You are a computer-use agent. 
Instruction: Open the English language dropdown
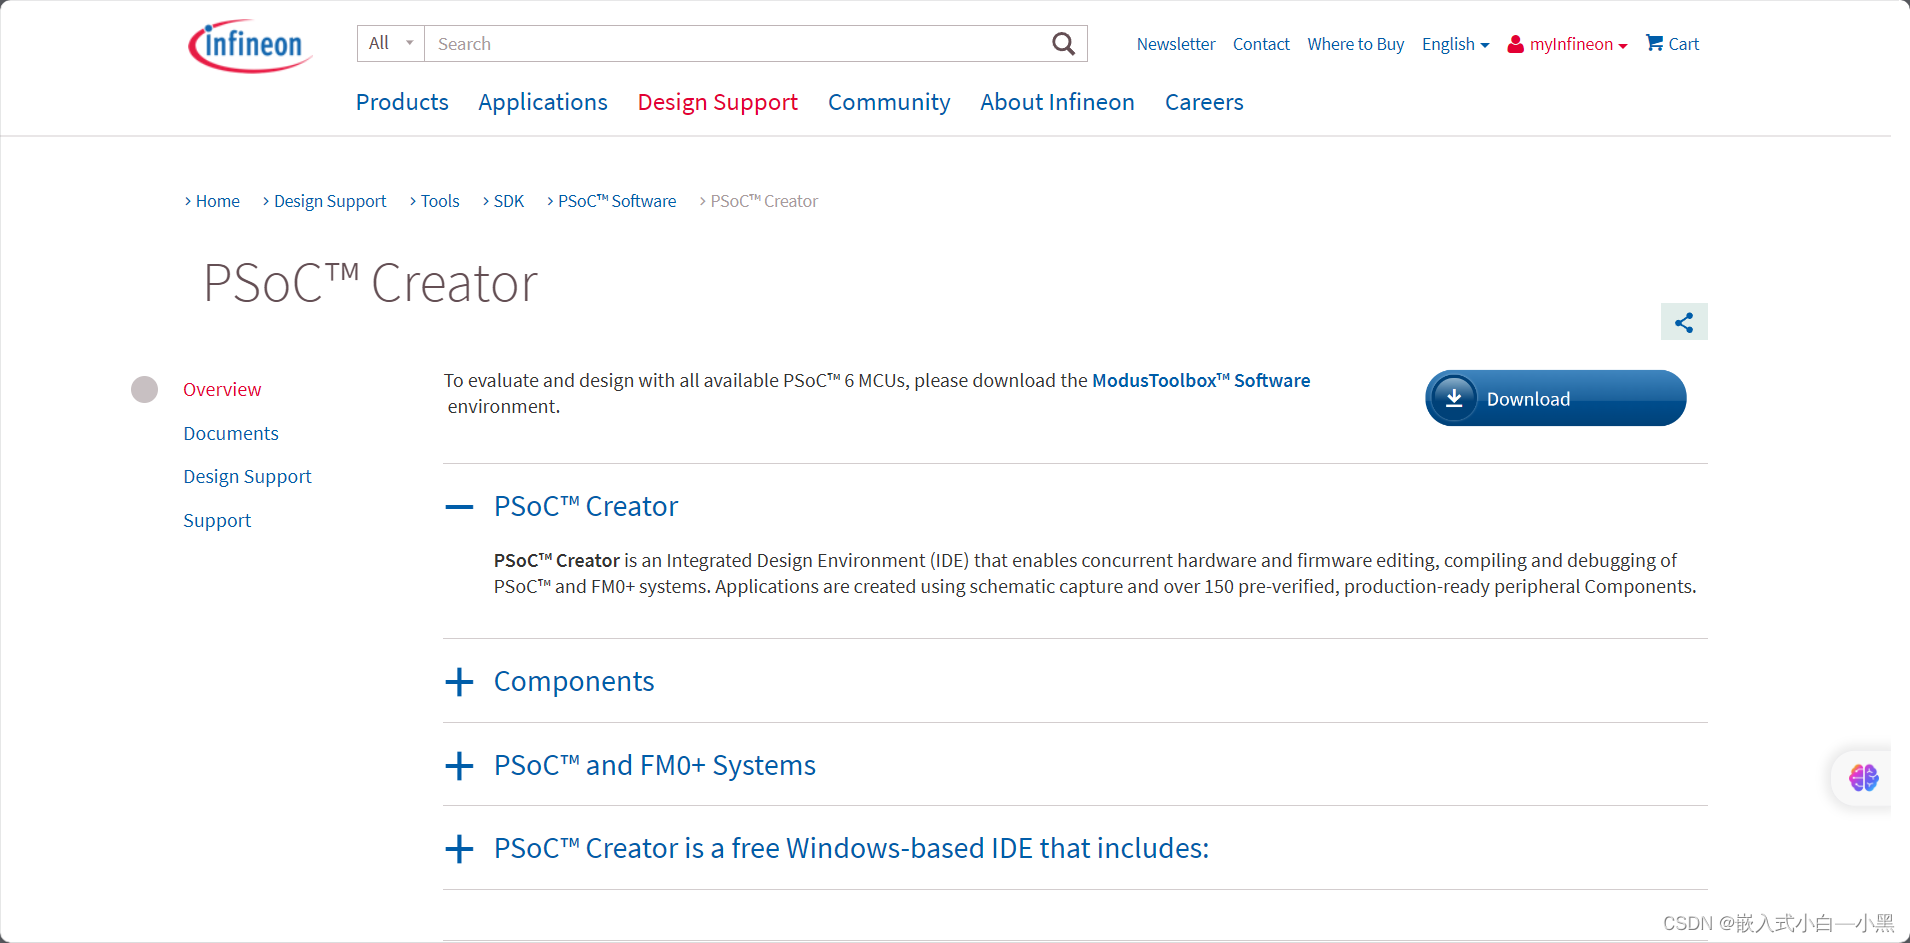pyautogui.click(x=1455, y=44)
